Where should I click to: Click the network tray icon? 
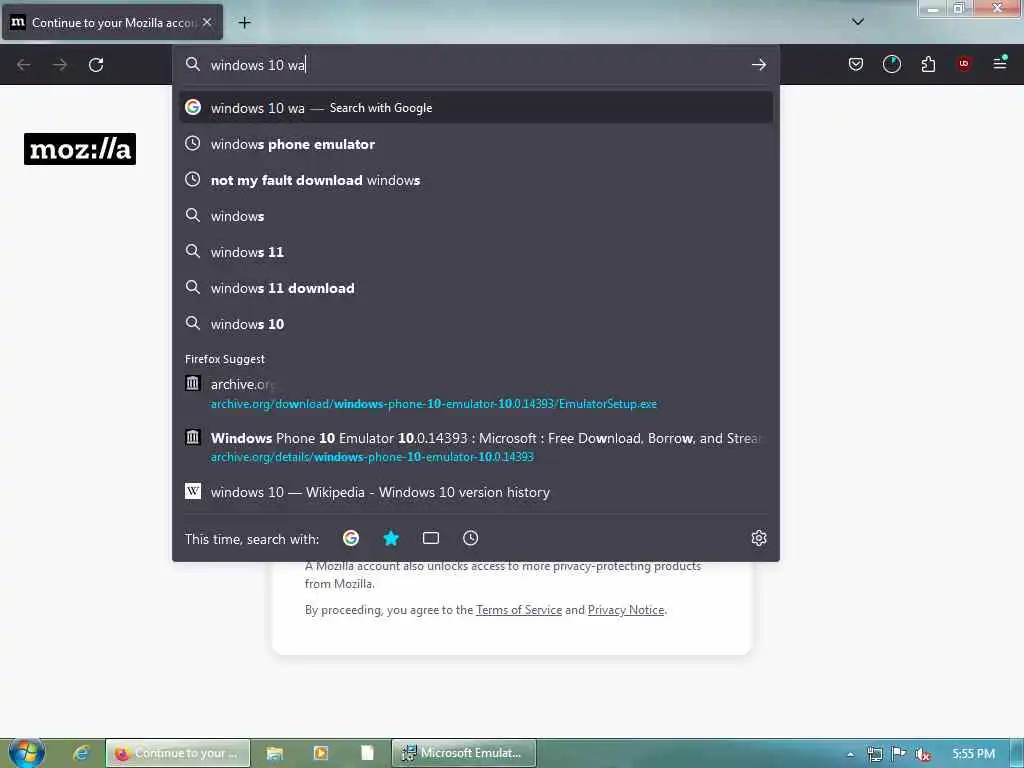874,754
